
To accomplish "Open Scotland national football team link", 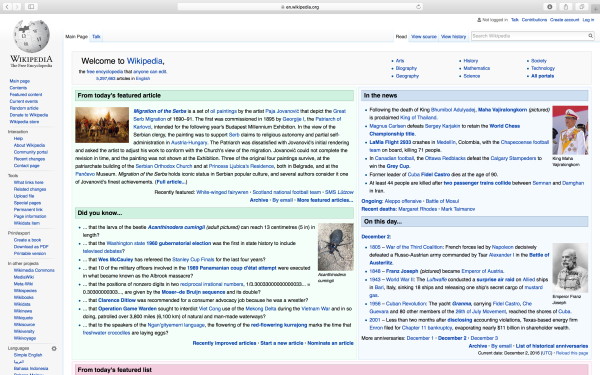I will [x=287, y=192].
